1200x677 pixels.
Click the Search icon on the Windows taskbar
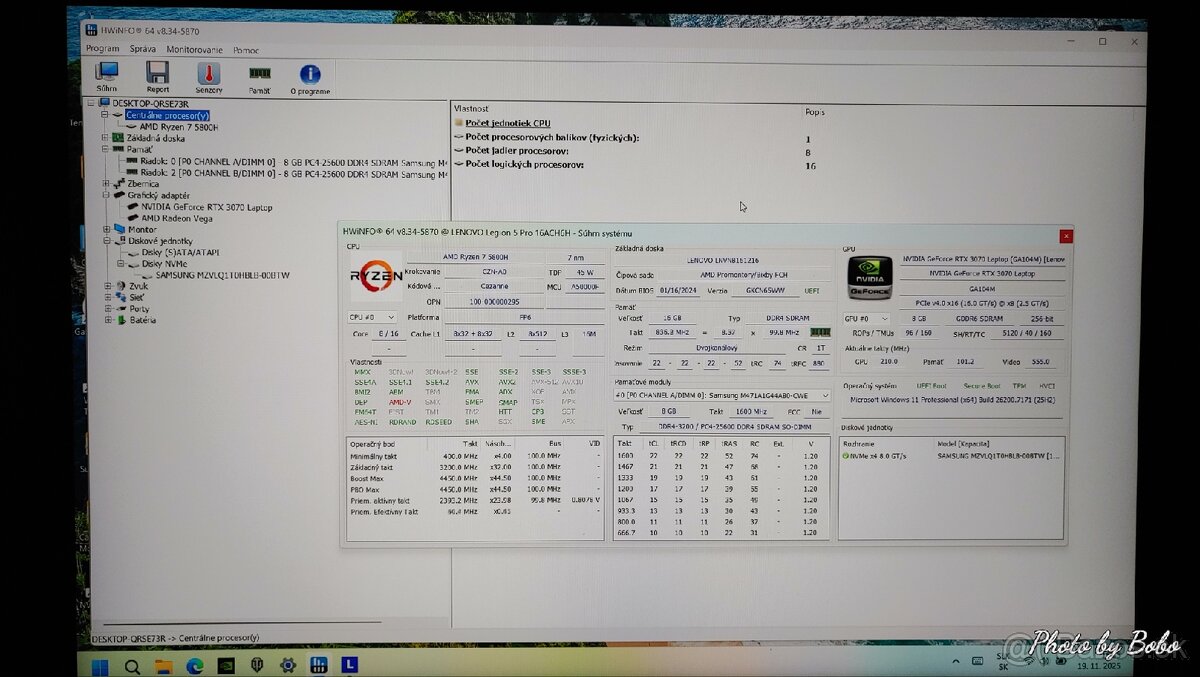(x=133, y=663)
